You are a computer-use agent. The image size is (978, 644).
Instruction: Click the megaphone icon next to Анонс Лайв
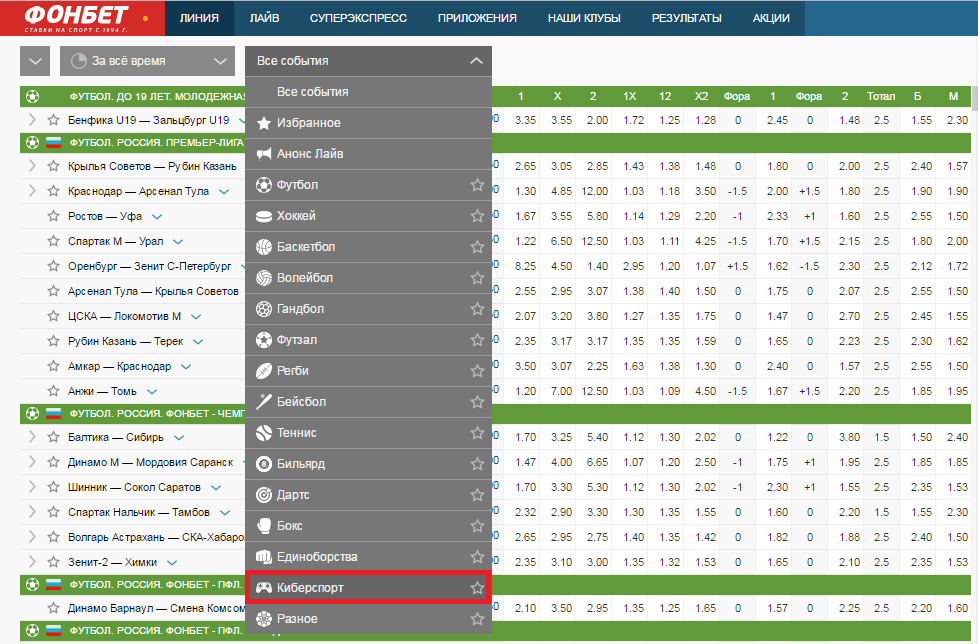(x=264, y=153)
